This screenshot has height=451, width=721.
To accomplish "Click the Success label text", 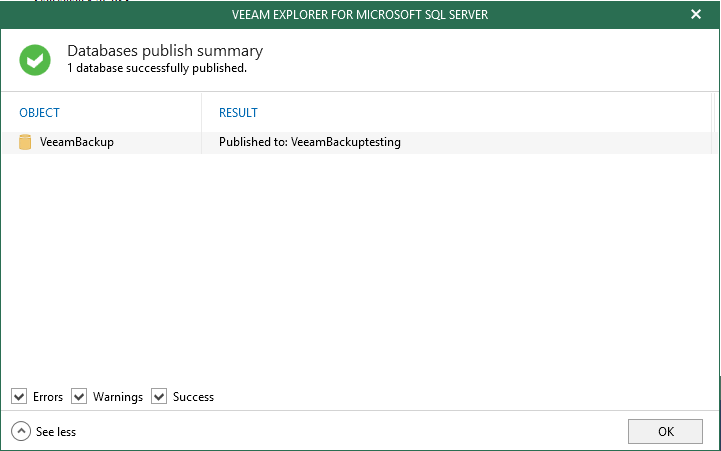I will 193,397.
